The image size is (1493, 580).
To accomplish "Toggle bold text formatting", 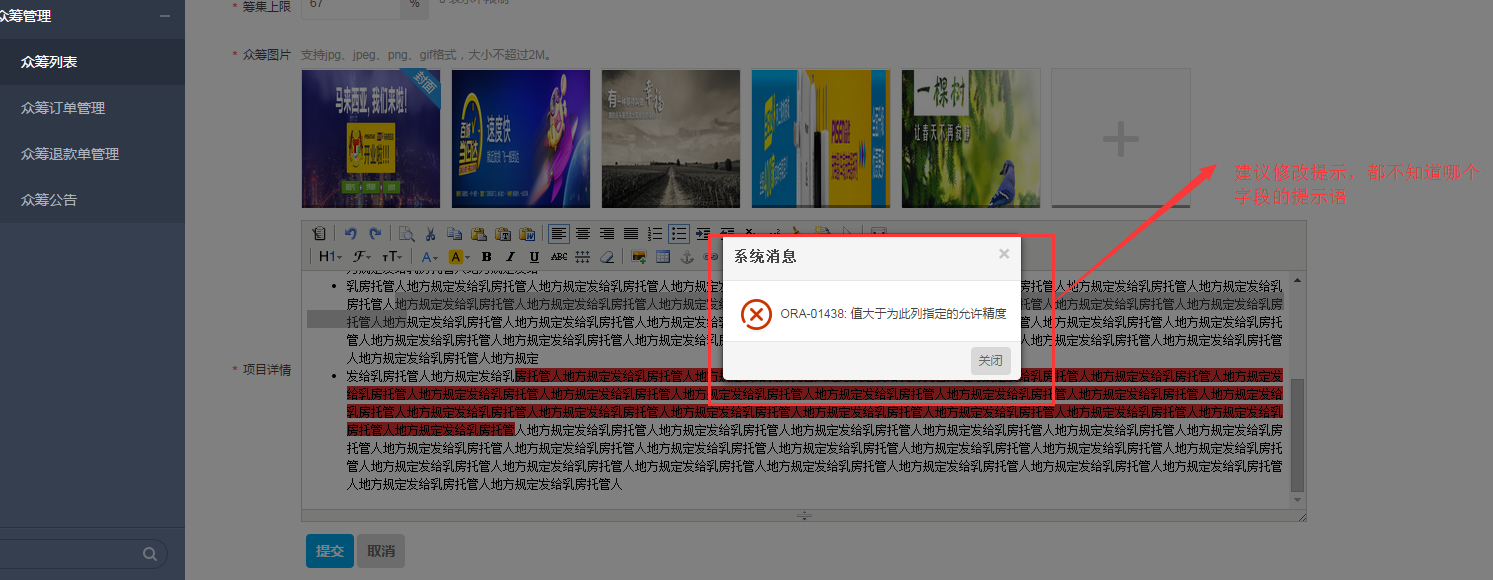I will click(486, 256).
